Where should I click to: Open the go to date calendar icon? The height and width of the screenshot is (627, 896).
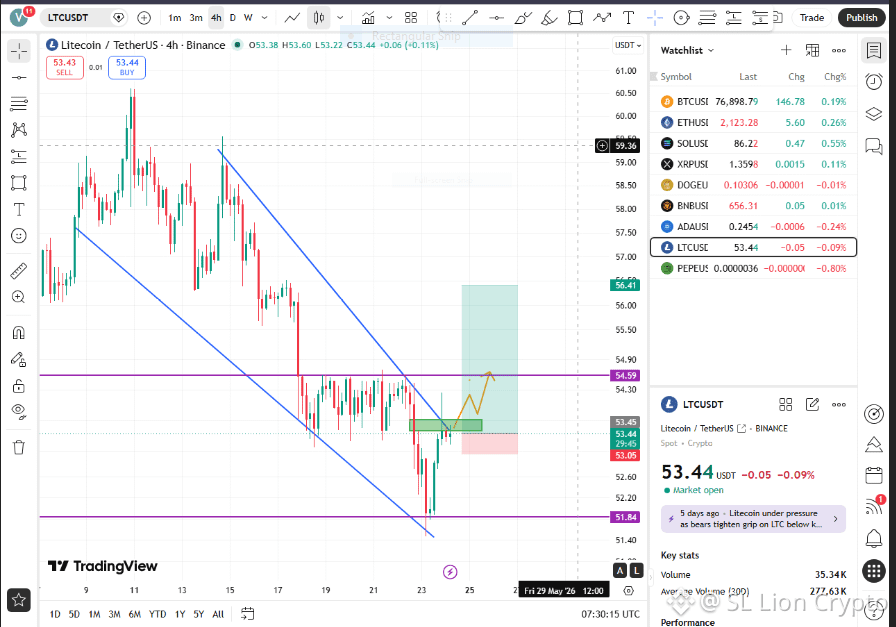[x=247, y=614]
